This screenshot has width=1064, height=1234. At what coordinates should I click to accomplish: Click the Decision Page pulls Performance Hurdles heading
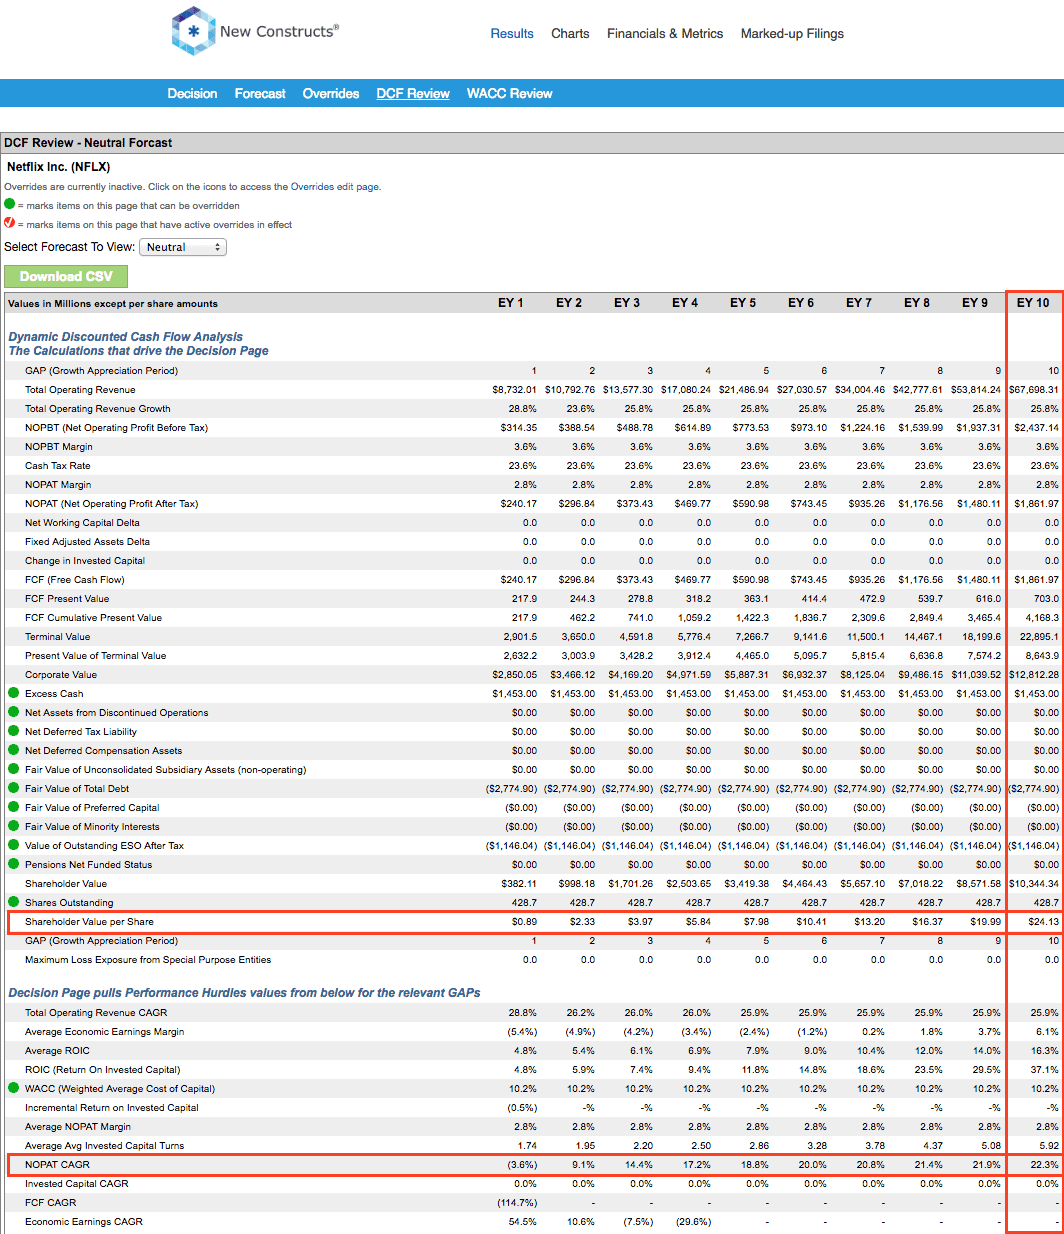pos(244,993)
